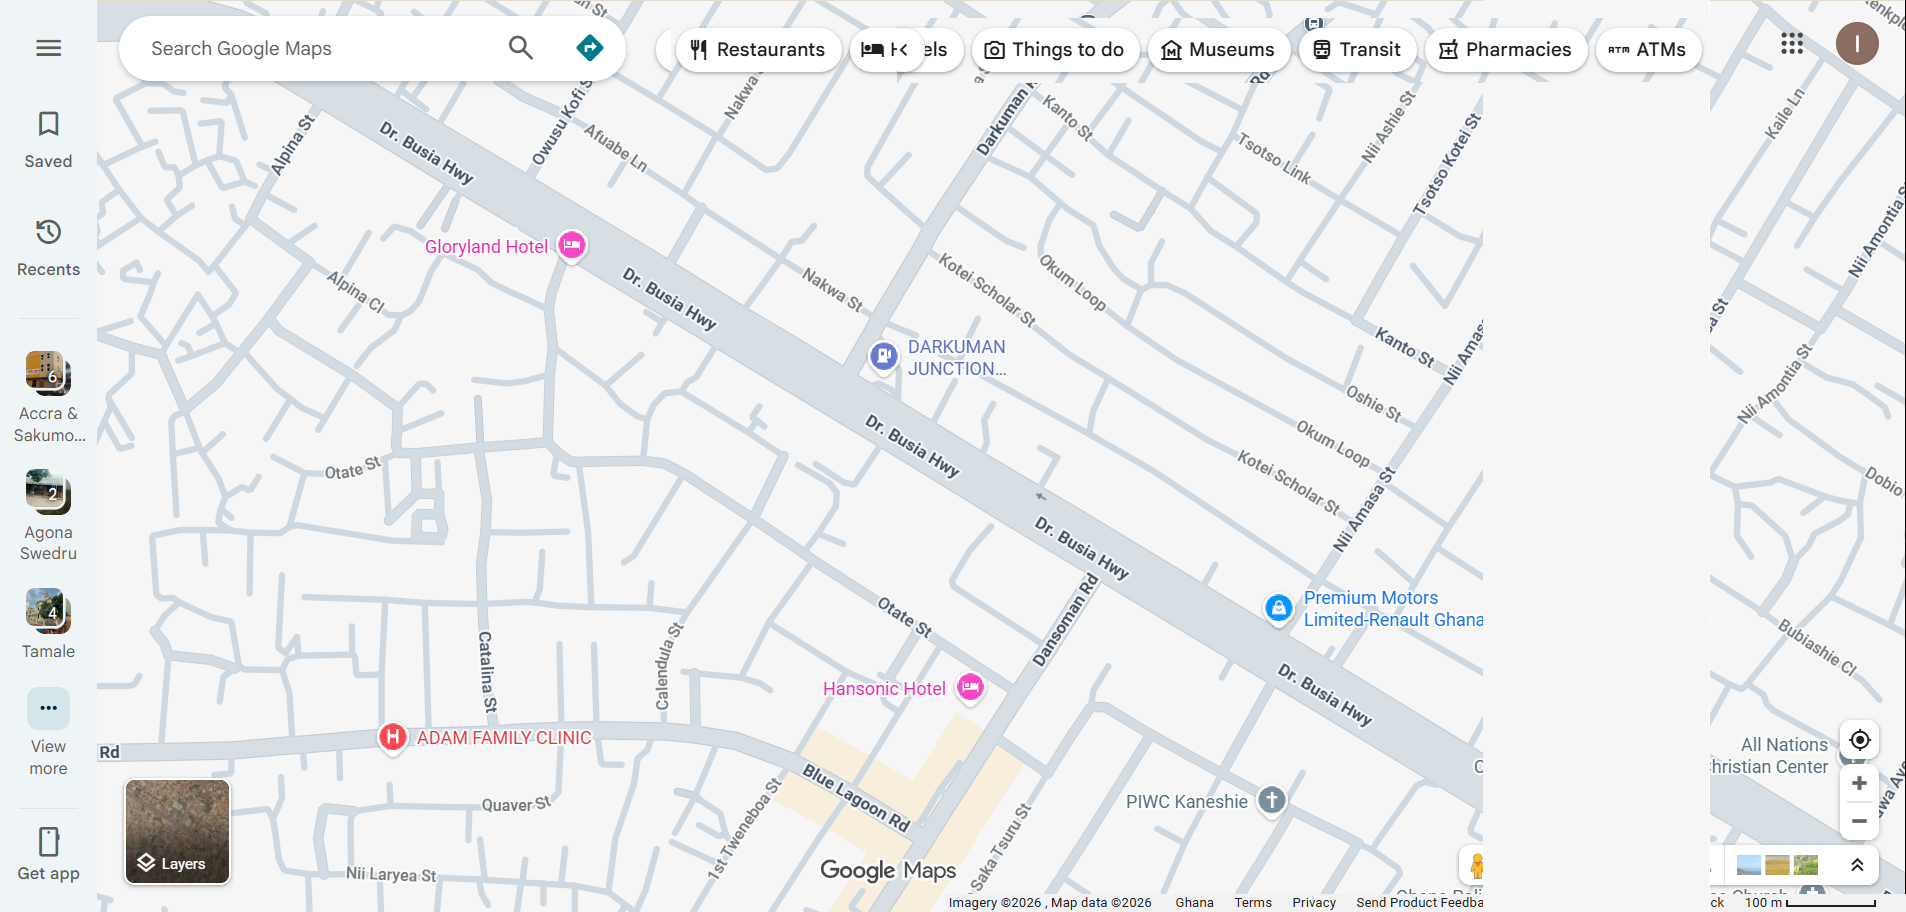Expand the imagery strip with double chevron
Screen dimensions: 1906x912
tap(1857, 865)
